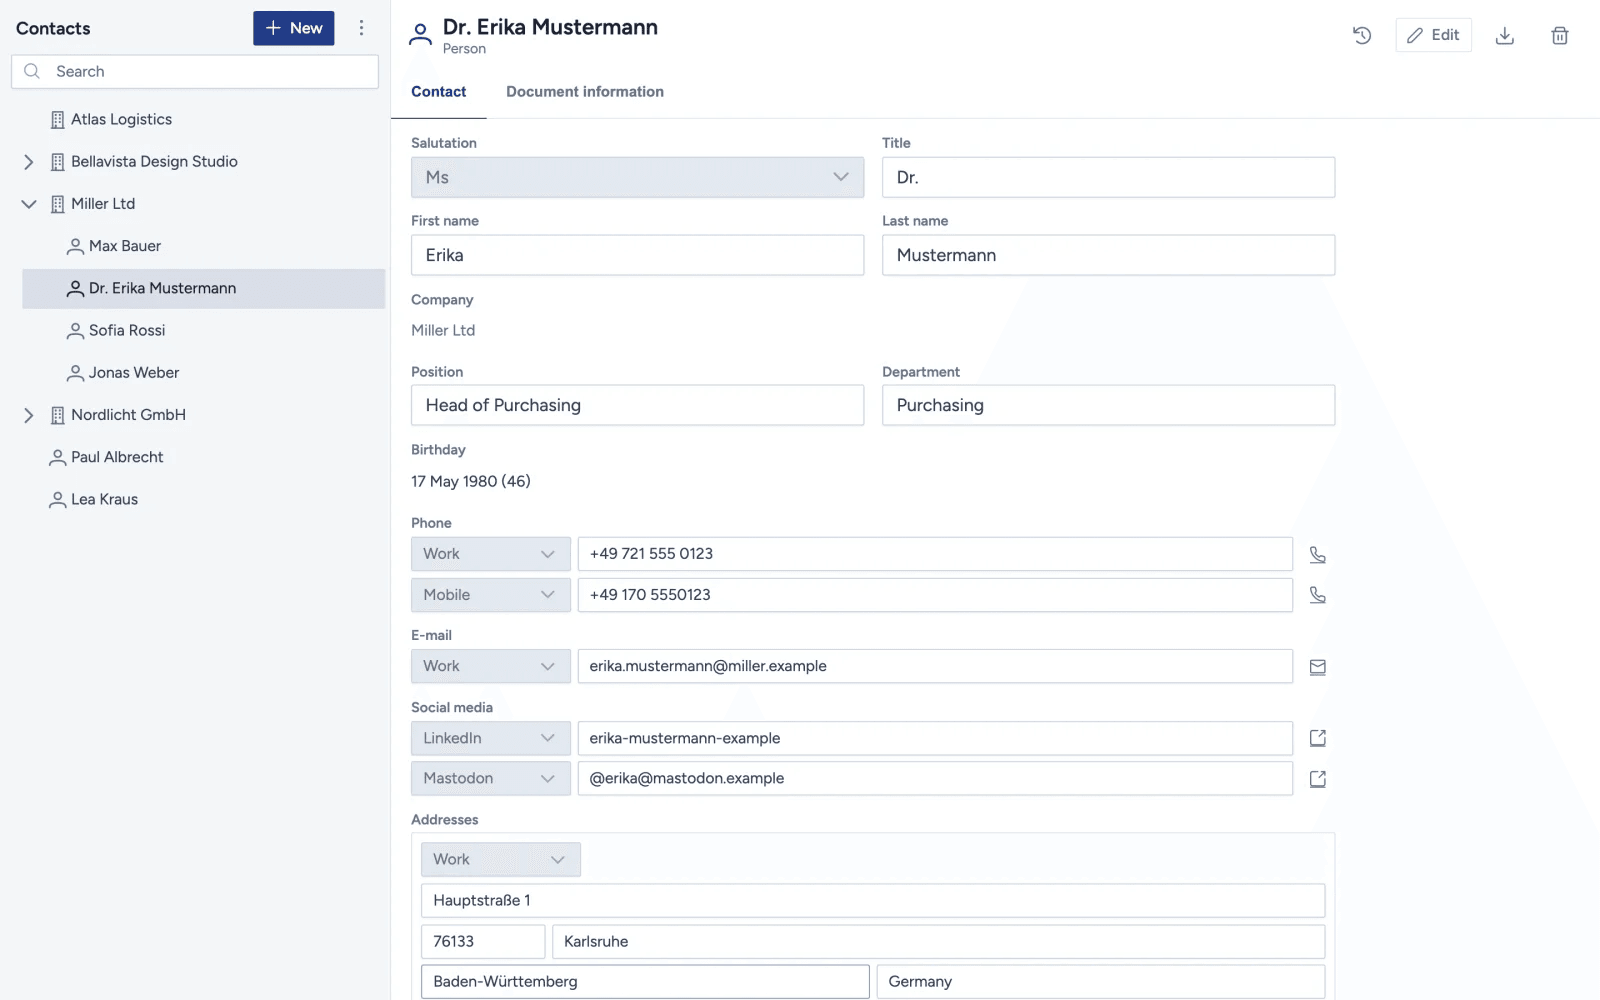Image resolution: width=1600 pixels, height=1000 pixels.
Task: Click into the Contacts search field
Action: [195, 72]
